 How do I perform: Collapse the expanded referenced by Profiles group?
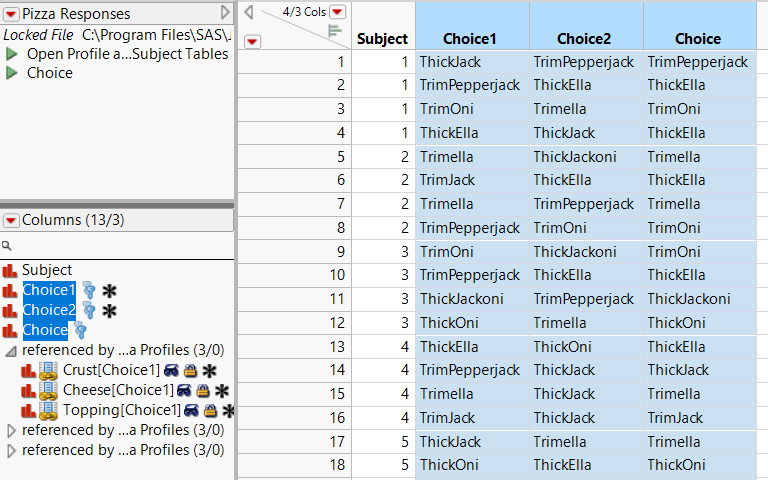click(x=11, y=351)
